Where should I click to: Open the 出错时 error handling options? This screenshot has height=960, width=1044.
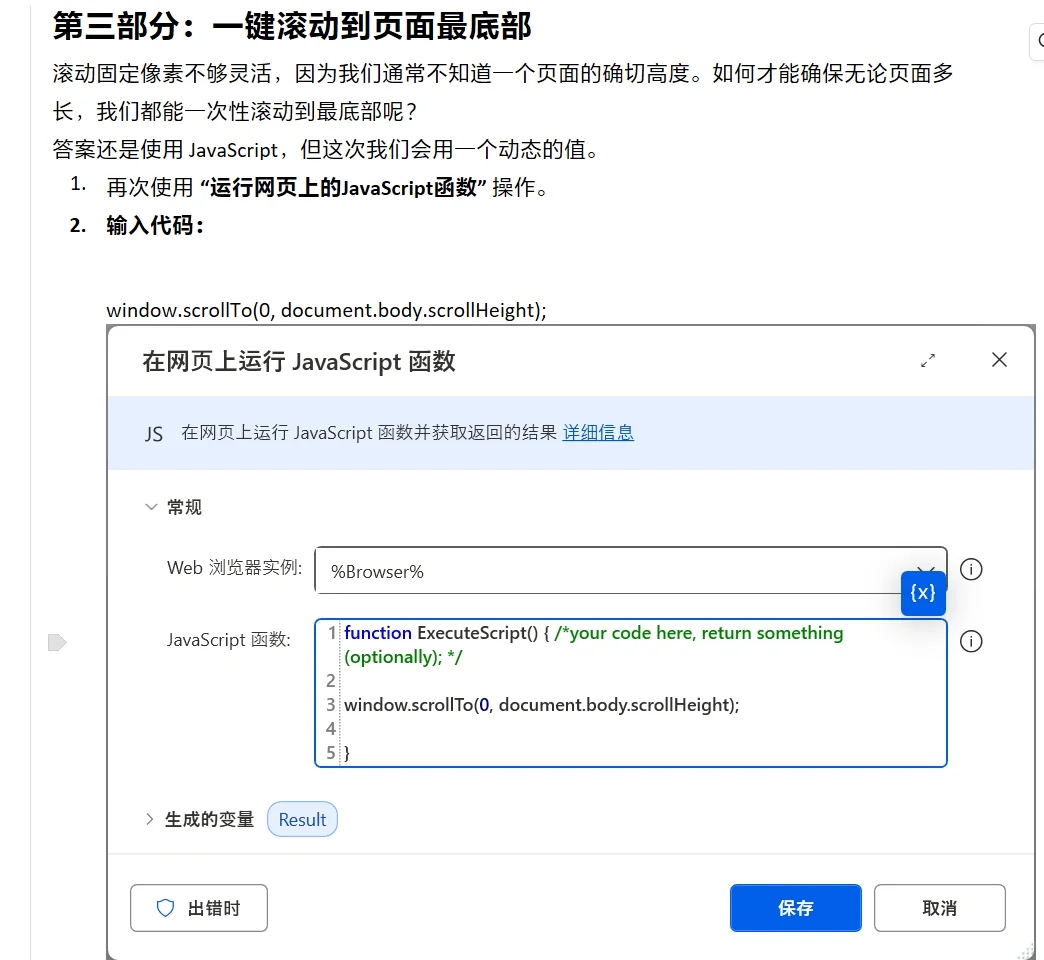pyautogui.click(x=199, y=907)
